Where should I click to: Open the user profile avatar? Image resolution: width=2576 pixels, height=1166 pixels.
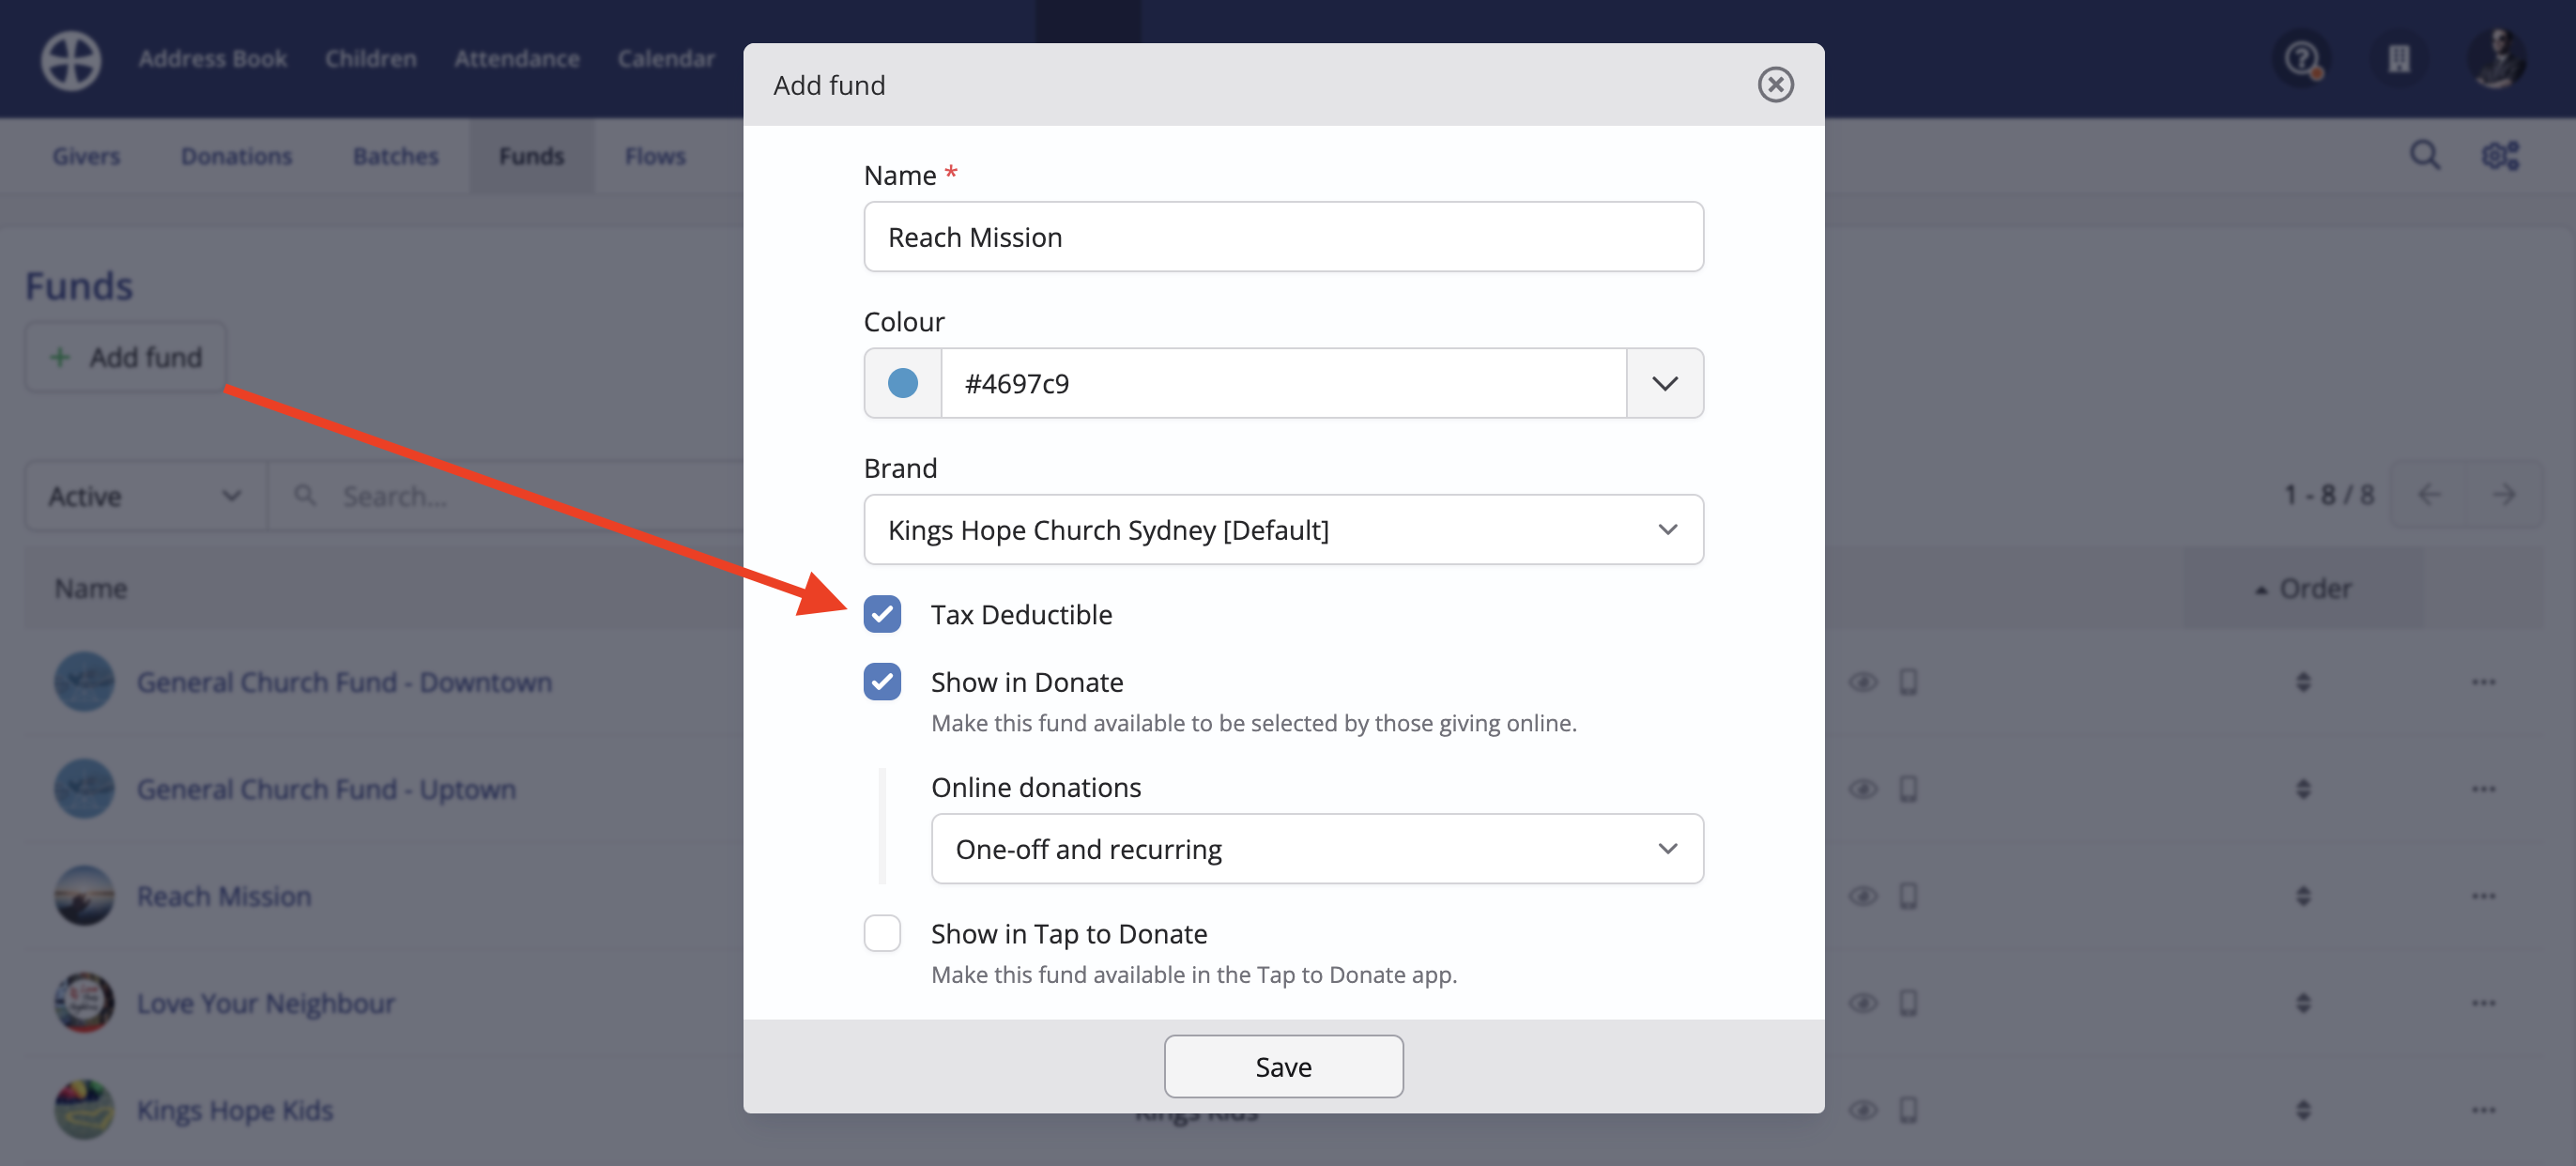pyautogui.click(x=2496, y=58)
